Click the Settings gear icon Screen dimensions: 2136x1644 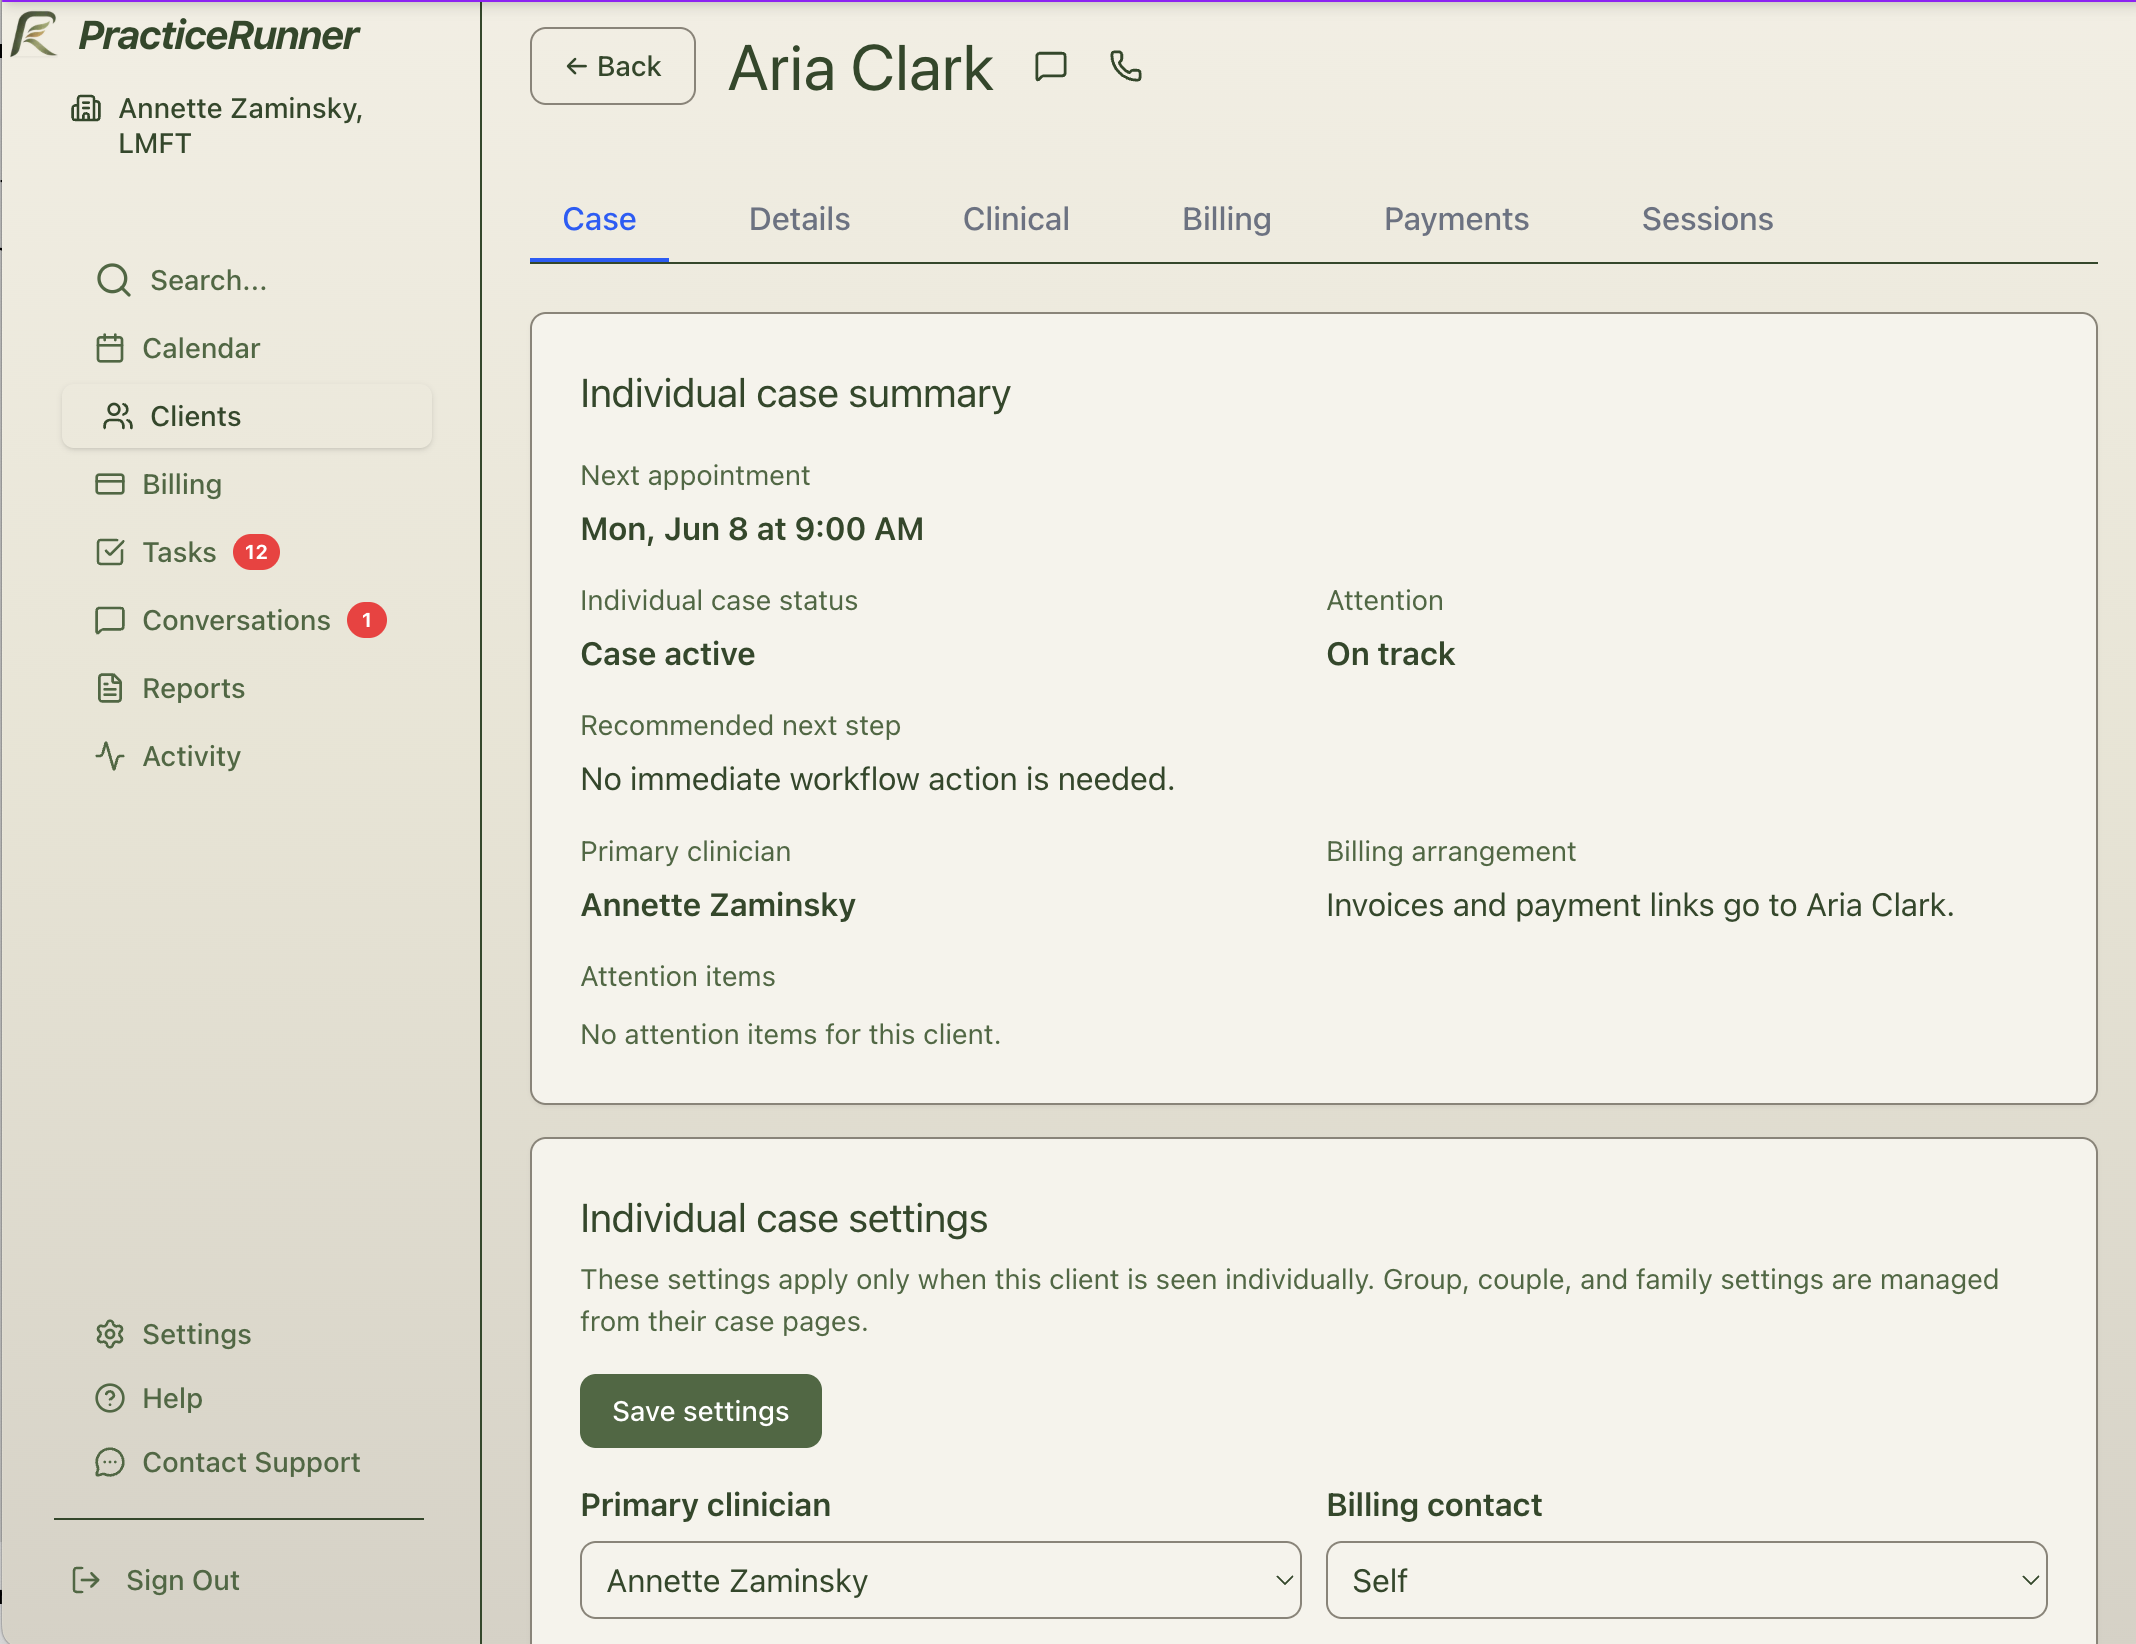coord(110,1334)
